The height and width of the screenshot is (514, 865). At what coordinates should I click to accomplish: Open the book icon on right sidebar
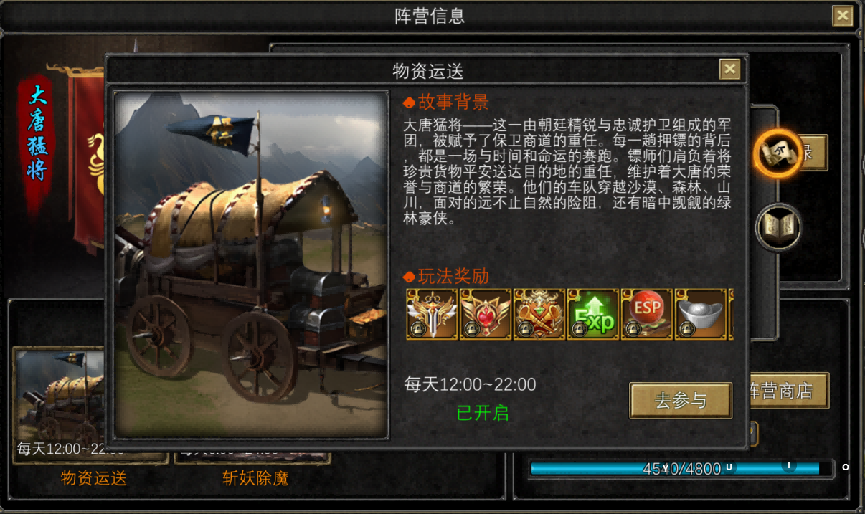point(778,227)
